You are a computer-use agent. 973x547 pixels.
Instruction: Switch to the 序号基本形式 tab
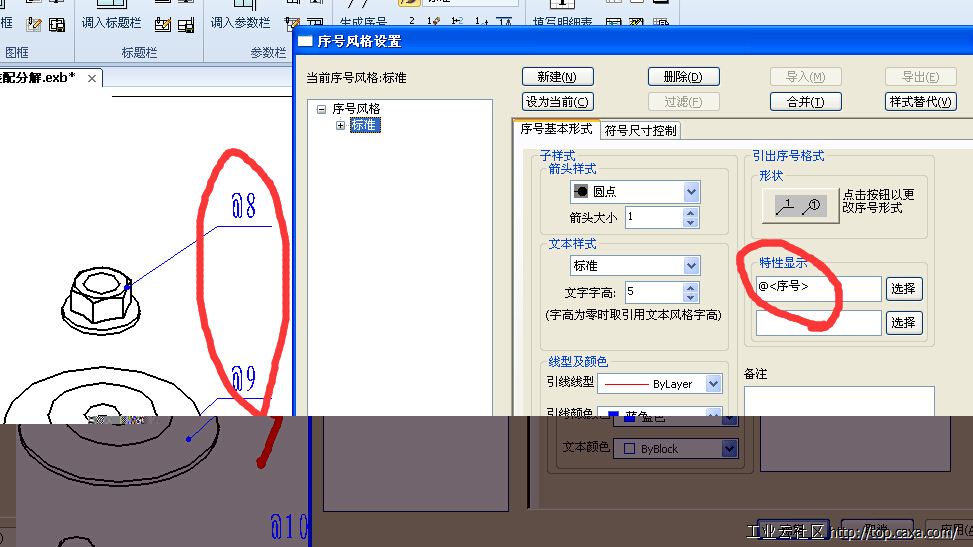(556, 129)
